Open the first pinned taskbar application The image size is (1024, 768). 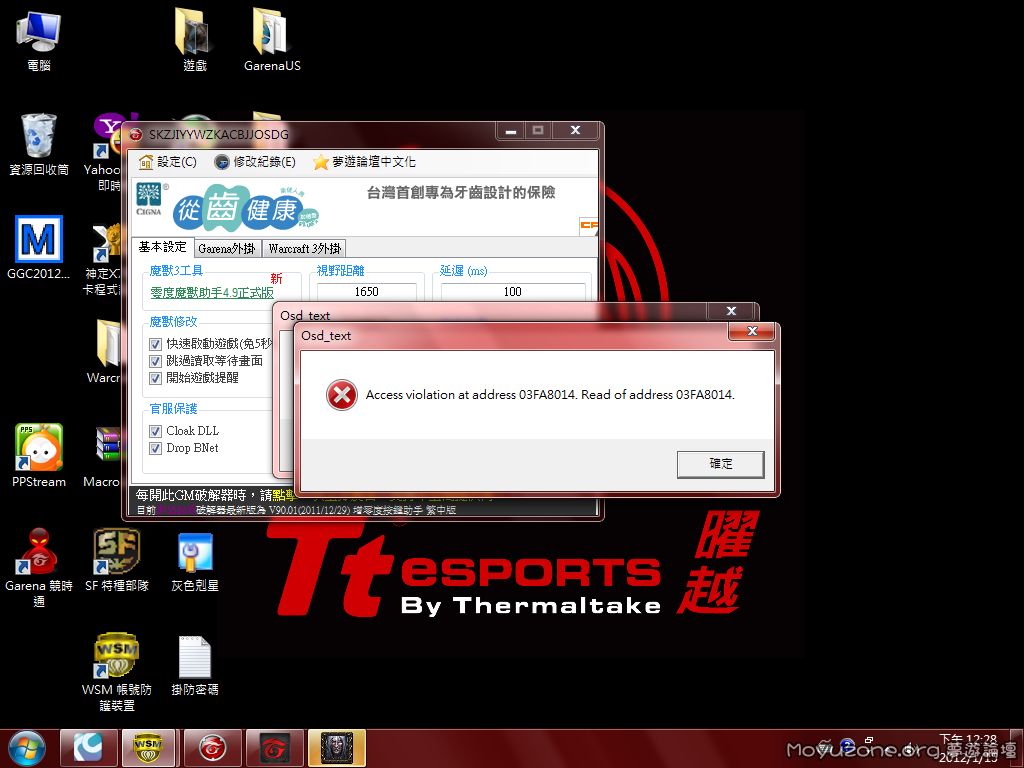click(x=88, y=748)
